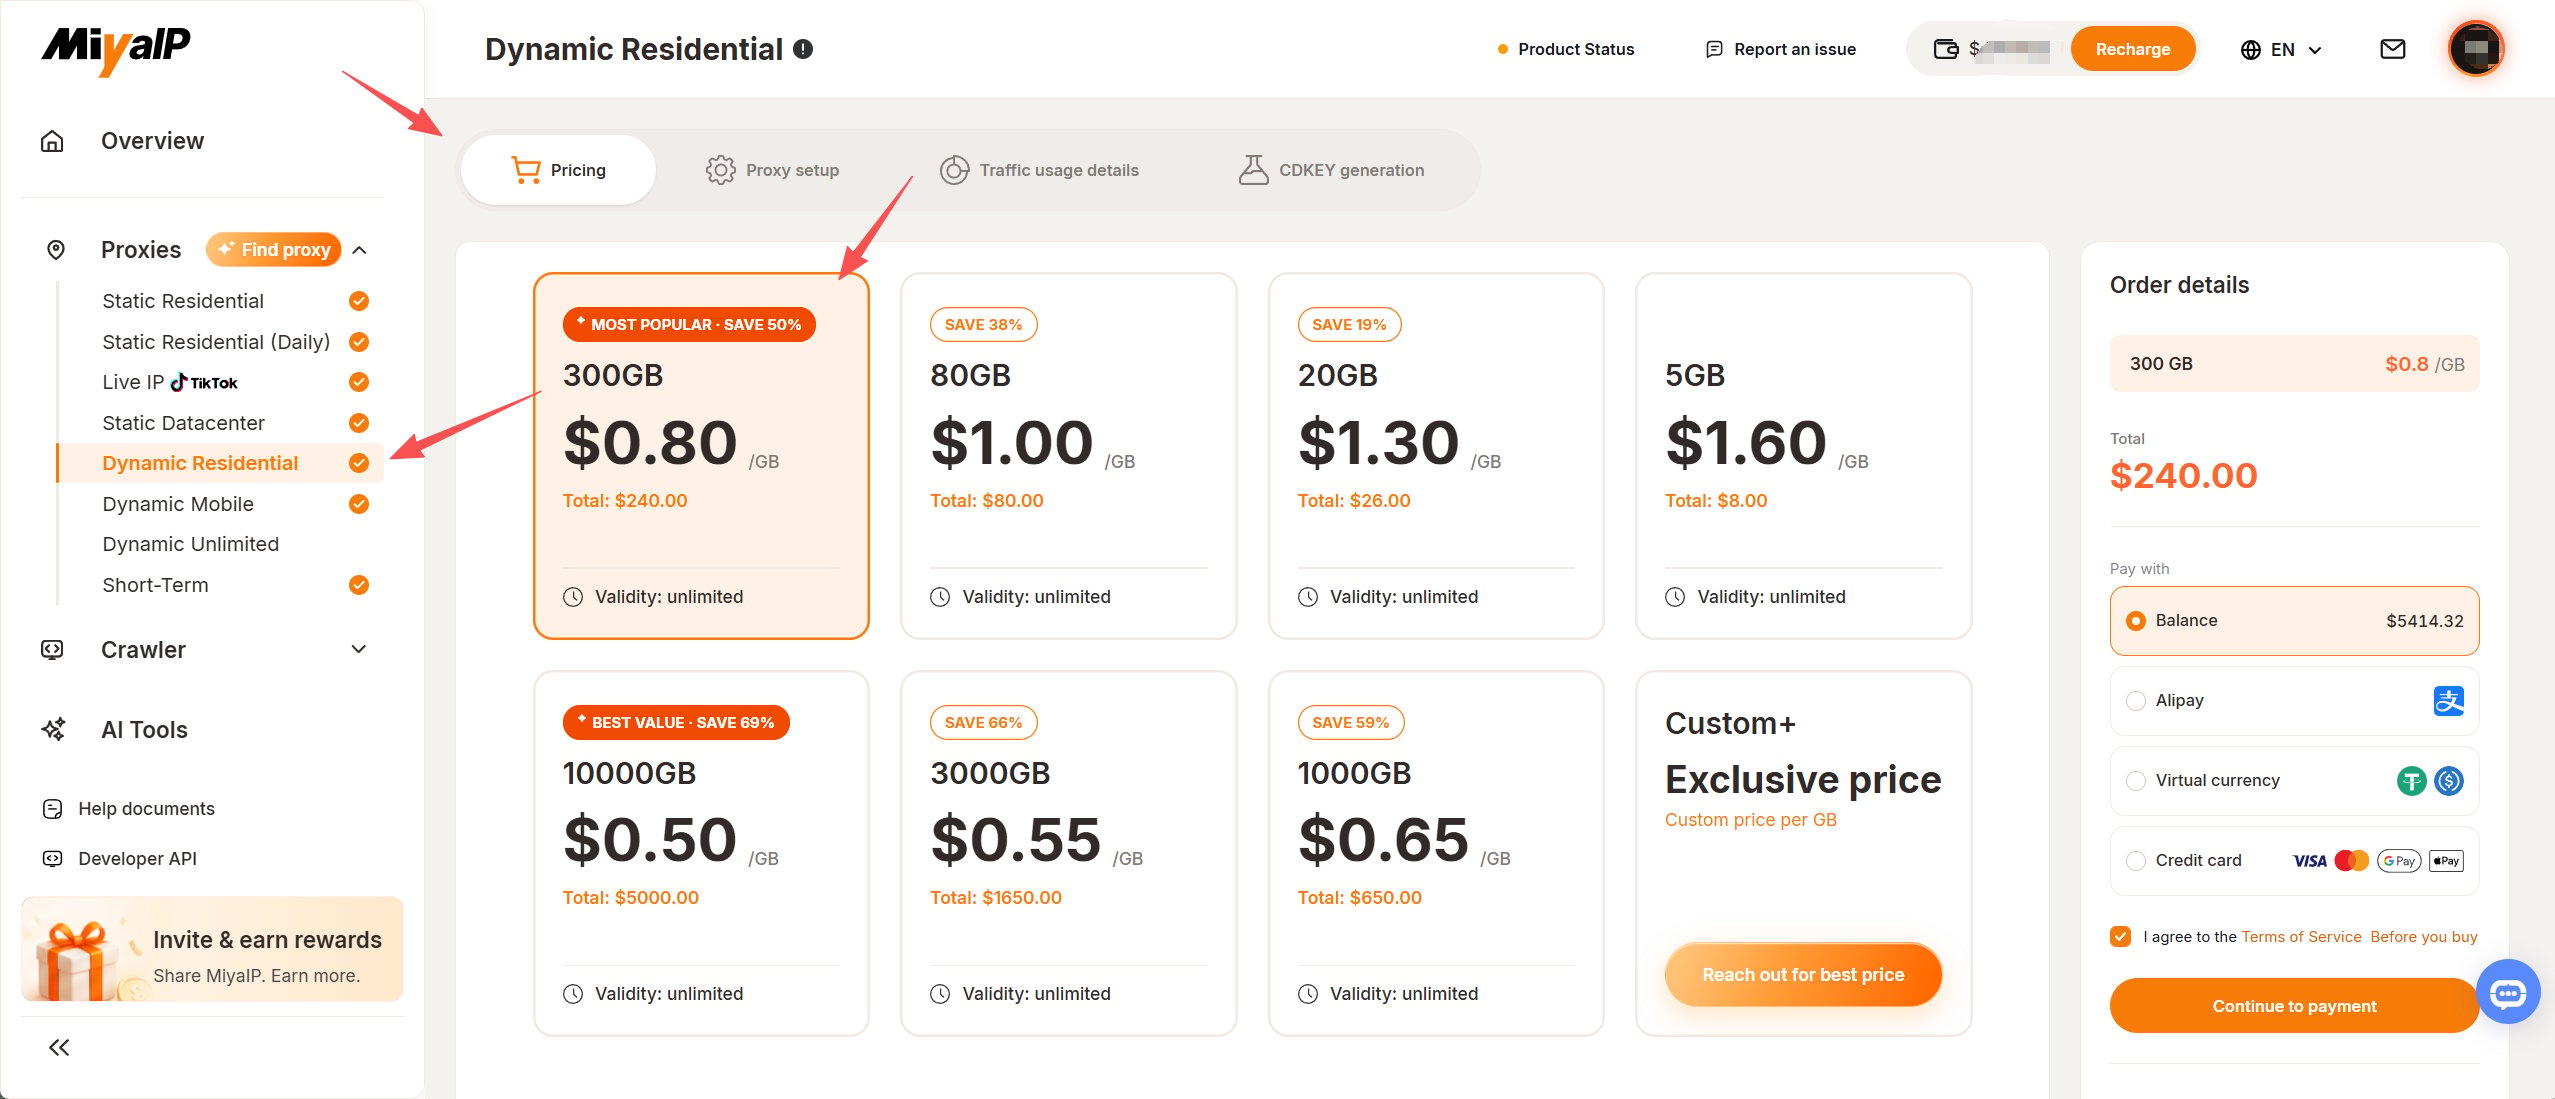
Task: Select Alipay payment radio button
Action: coord(2136,701)
